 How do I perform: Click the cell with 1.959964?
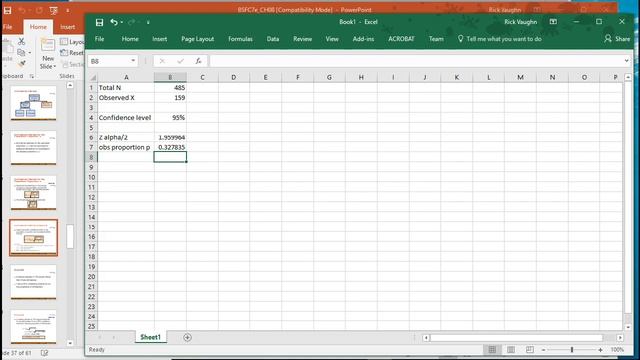coord(170,138)
